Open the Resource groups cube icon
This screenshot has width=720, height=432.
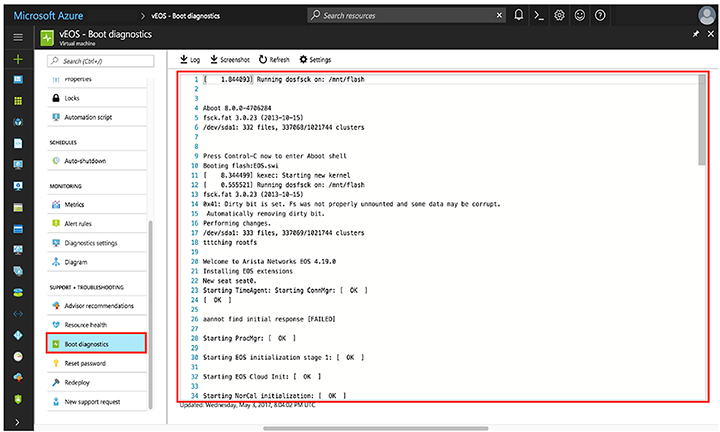pos(18,122)
